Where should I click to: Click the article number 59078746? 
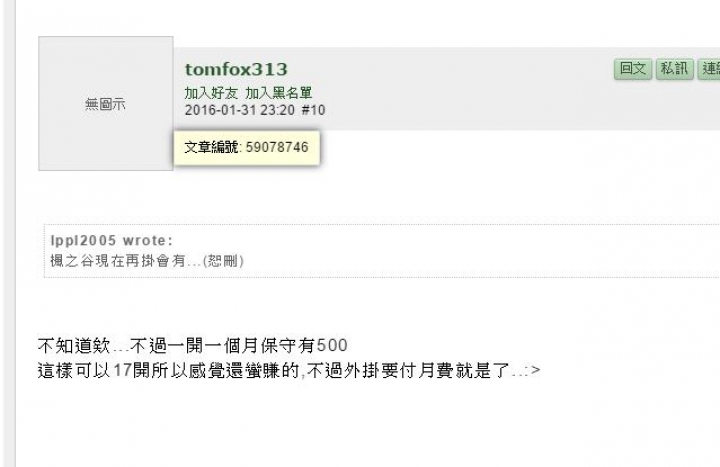tap(277, 147)
